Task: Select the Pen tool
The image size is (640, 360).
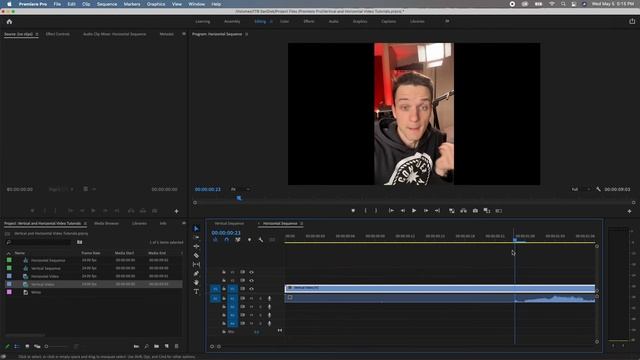Action: (x=196, y=273)
